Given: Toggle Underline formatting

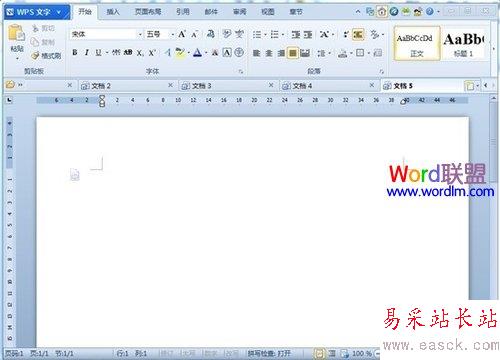Looking at the screenshot, I should pyautogui.click(x=98, y=53).
